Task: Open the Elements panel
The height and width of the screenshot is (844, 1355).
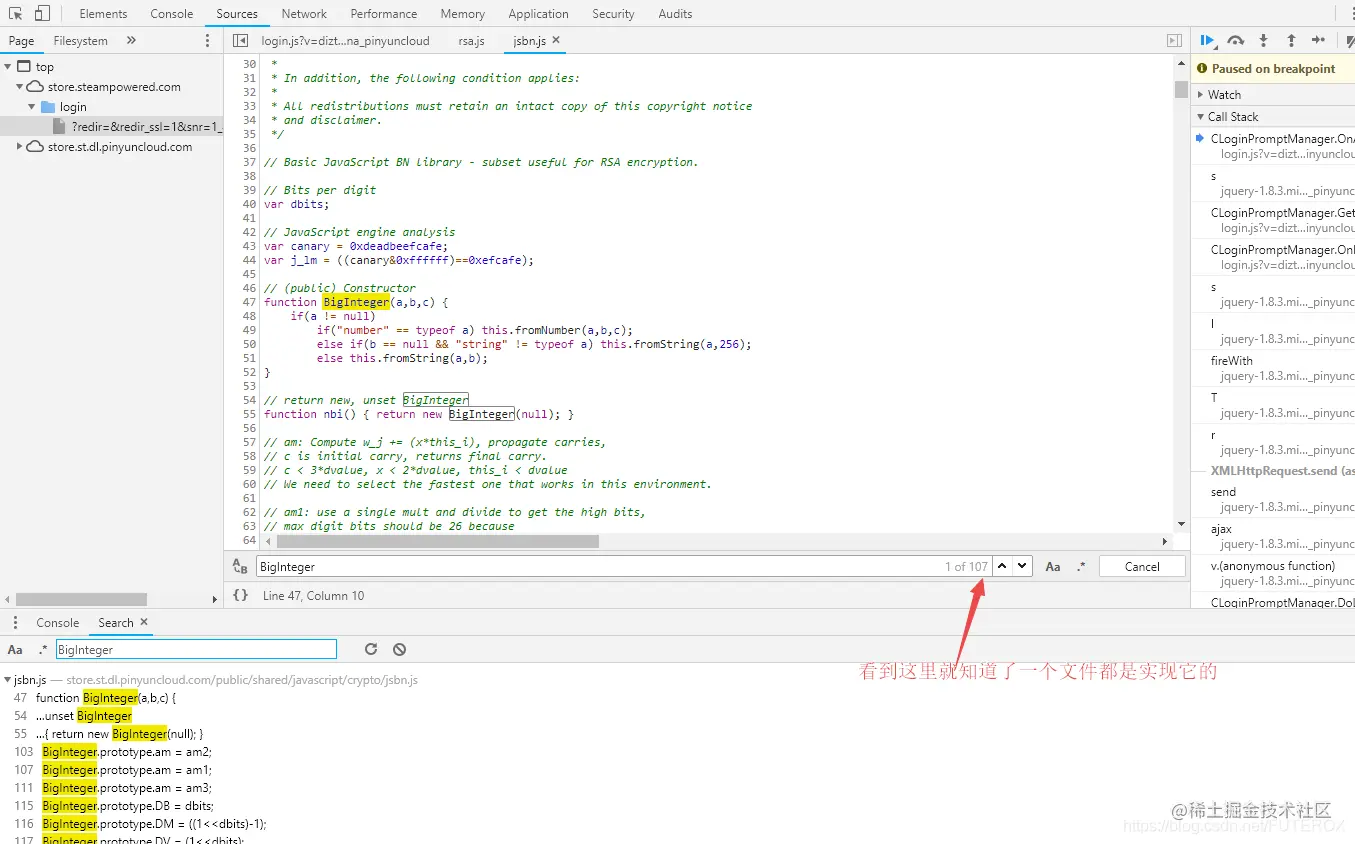Action: 103,14
